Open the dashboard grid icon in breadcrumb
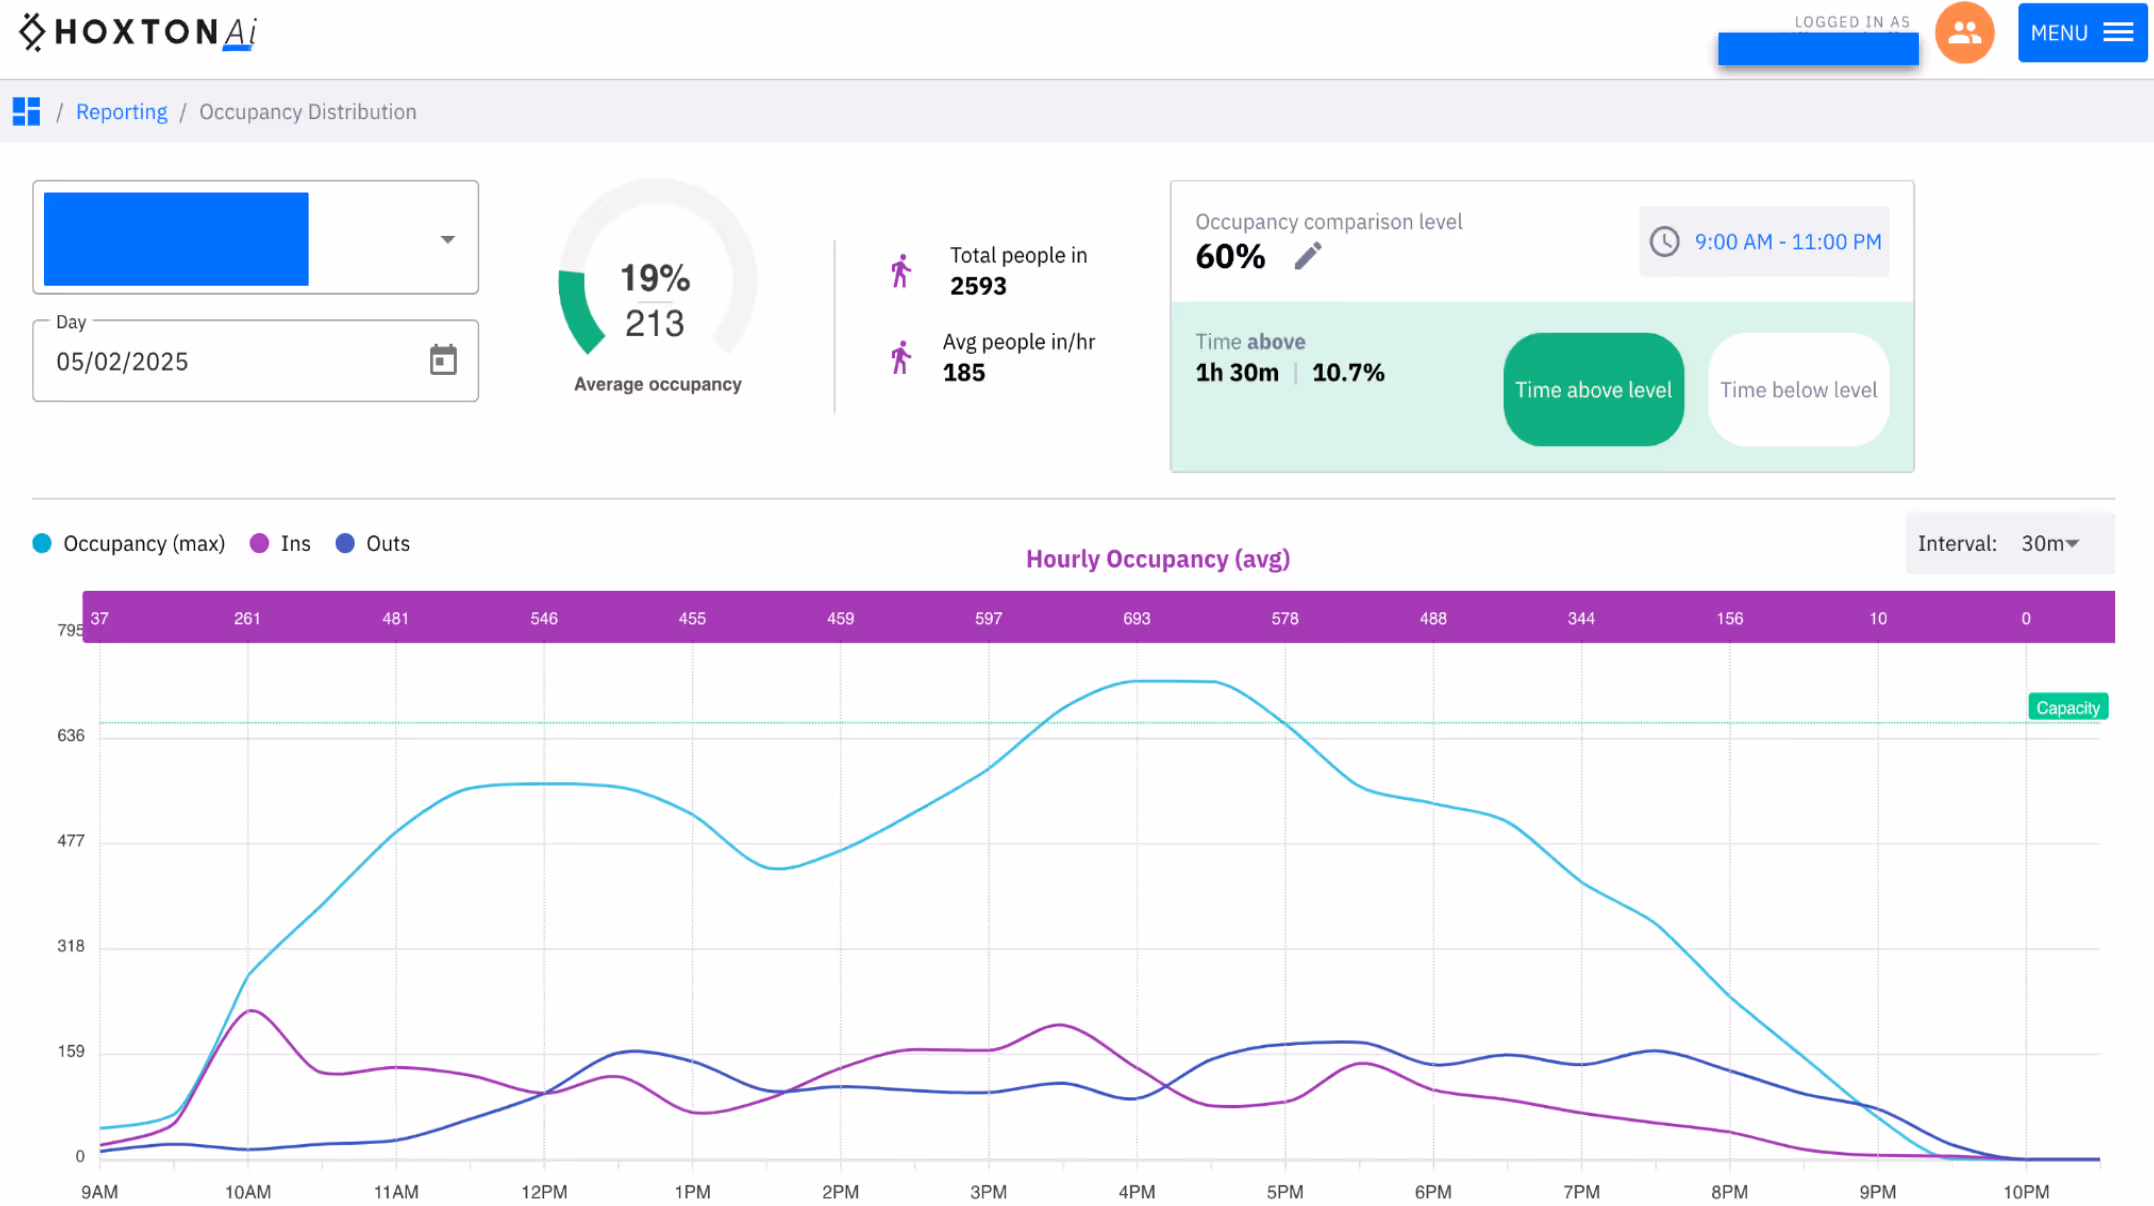 coord(25,111)
